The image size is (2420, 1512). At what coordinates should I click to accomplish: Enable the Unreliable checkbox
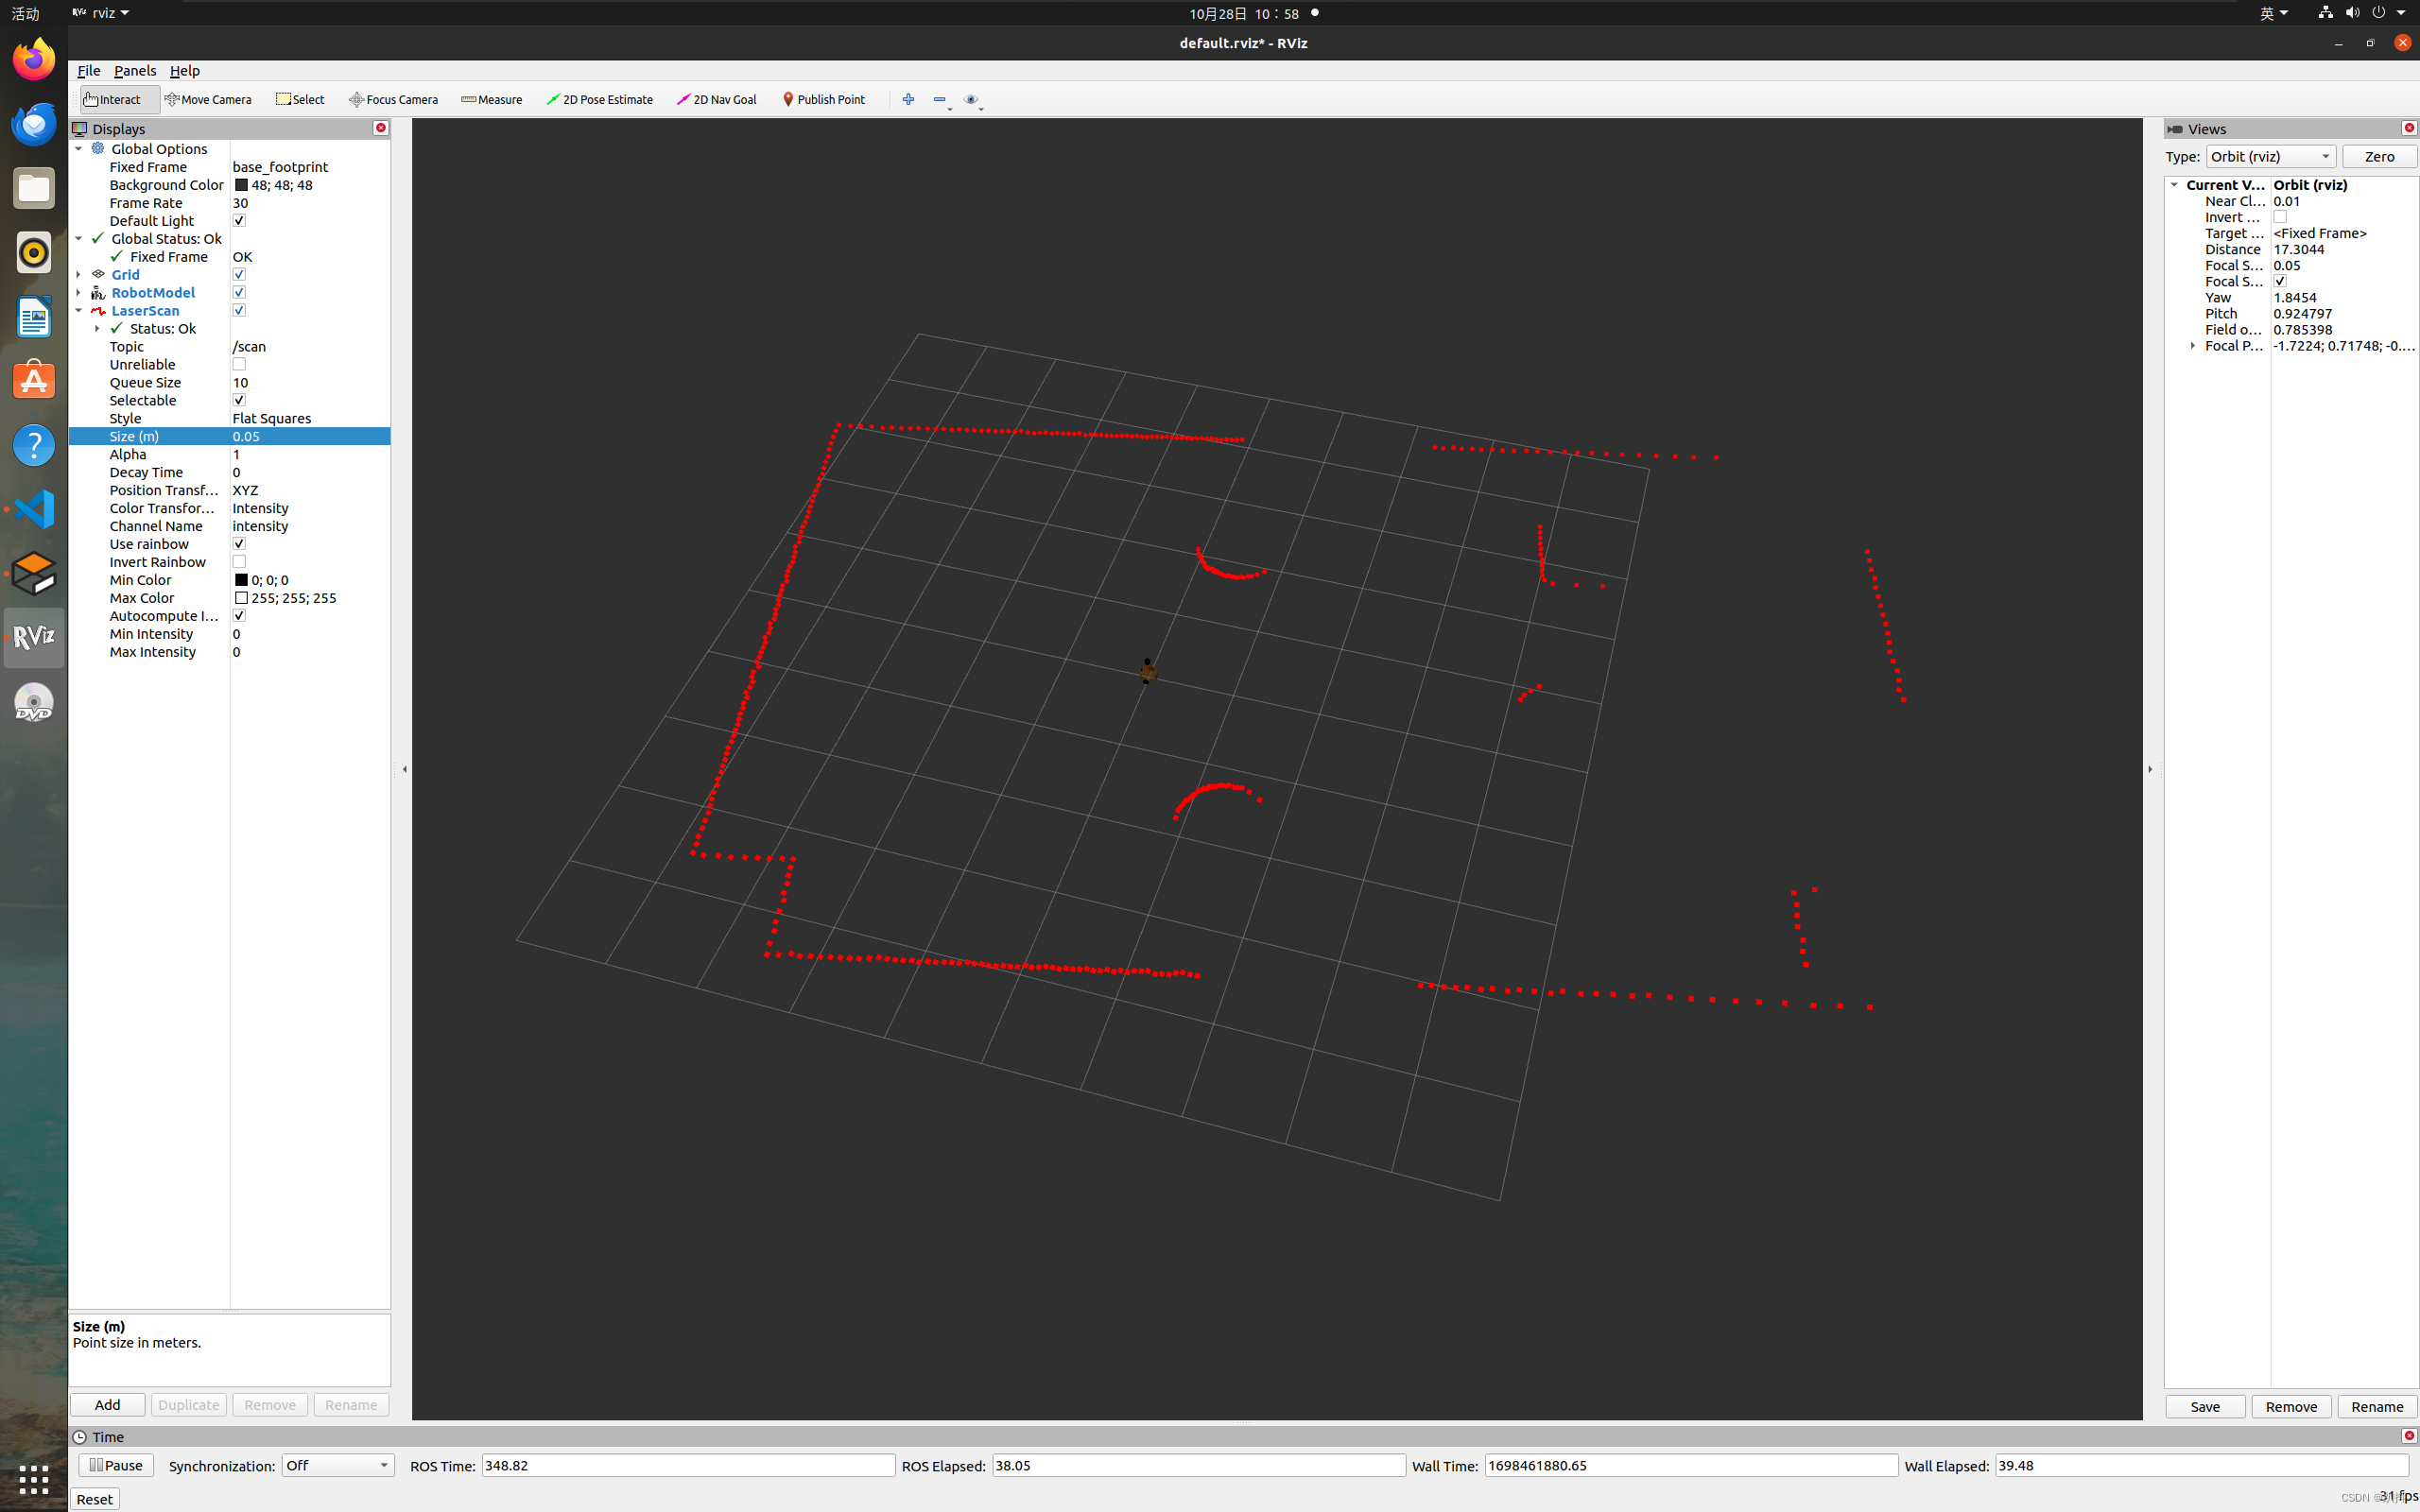tap(239, 364)
